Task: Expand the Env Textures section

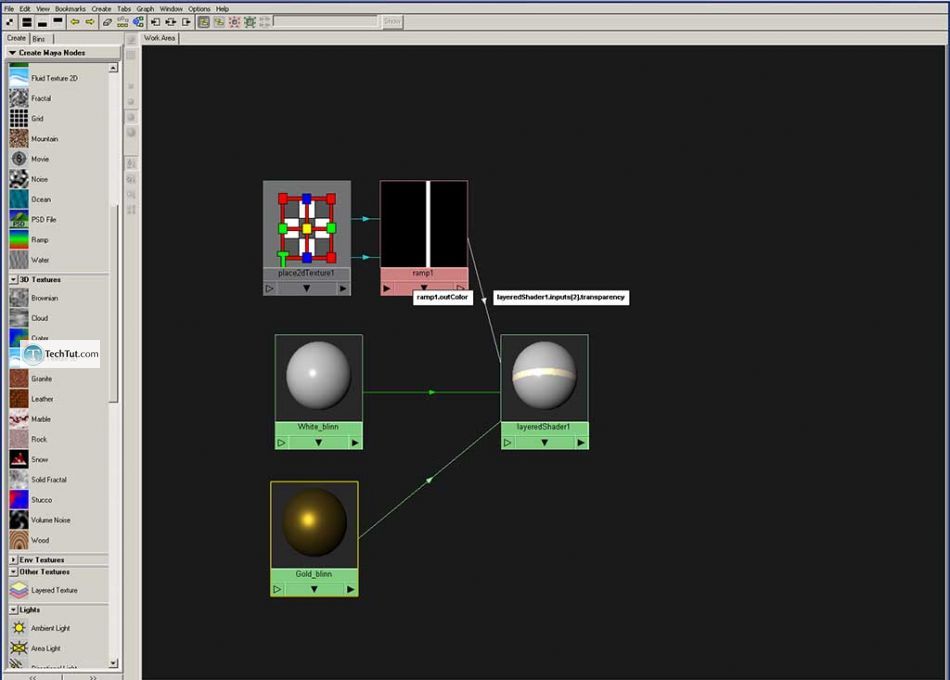Action: [x=13, y=560]
